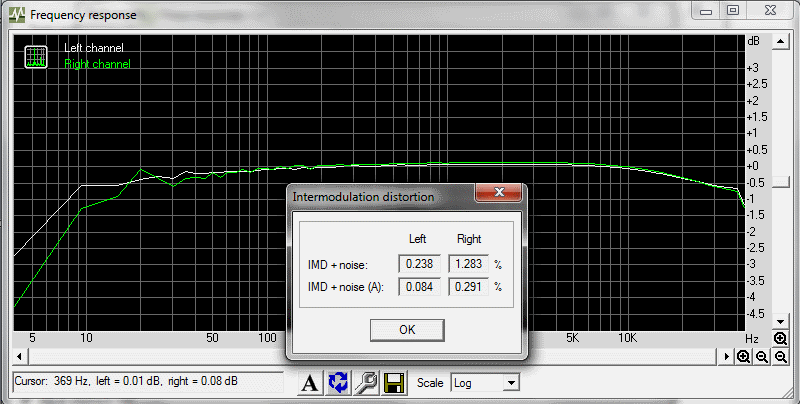This screenshot has height=404, width=800.
Task: Click the horizontal scrollbar right arrow
Action: pos(727,356)
